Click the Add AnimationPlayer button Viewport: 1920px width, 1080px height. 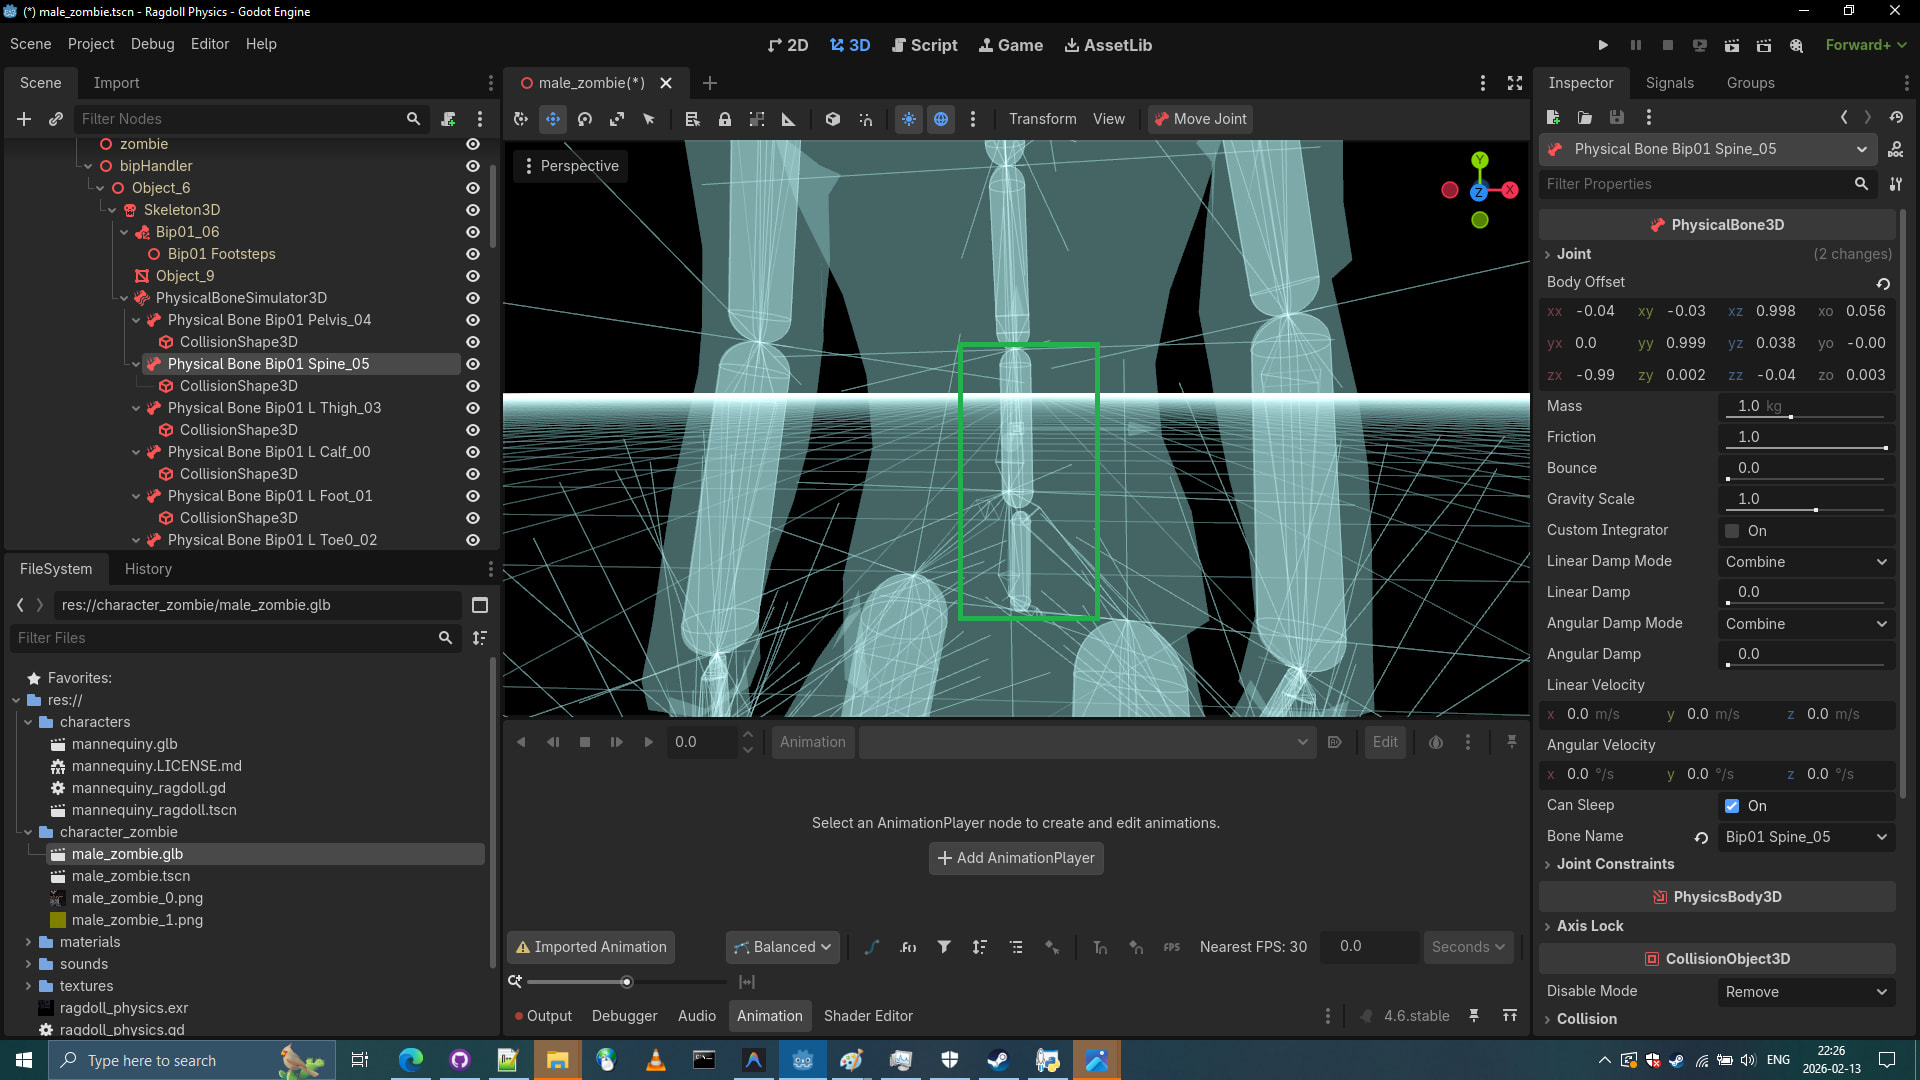coord(1015,858)
